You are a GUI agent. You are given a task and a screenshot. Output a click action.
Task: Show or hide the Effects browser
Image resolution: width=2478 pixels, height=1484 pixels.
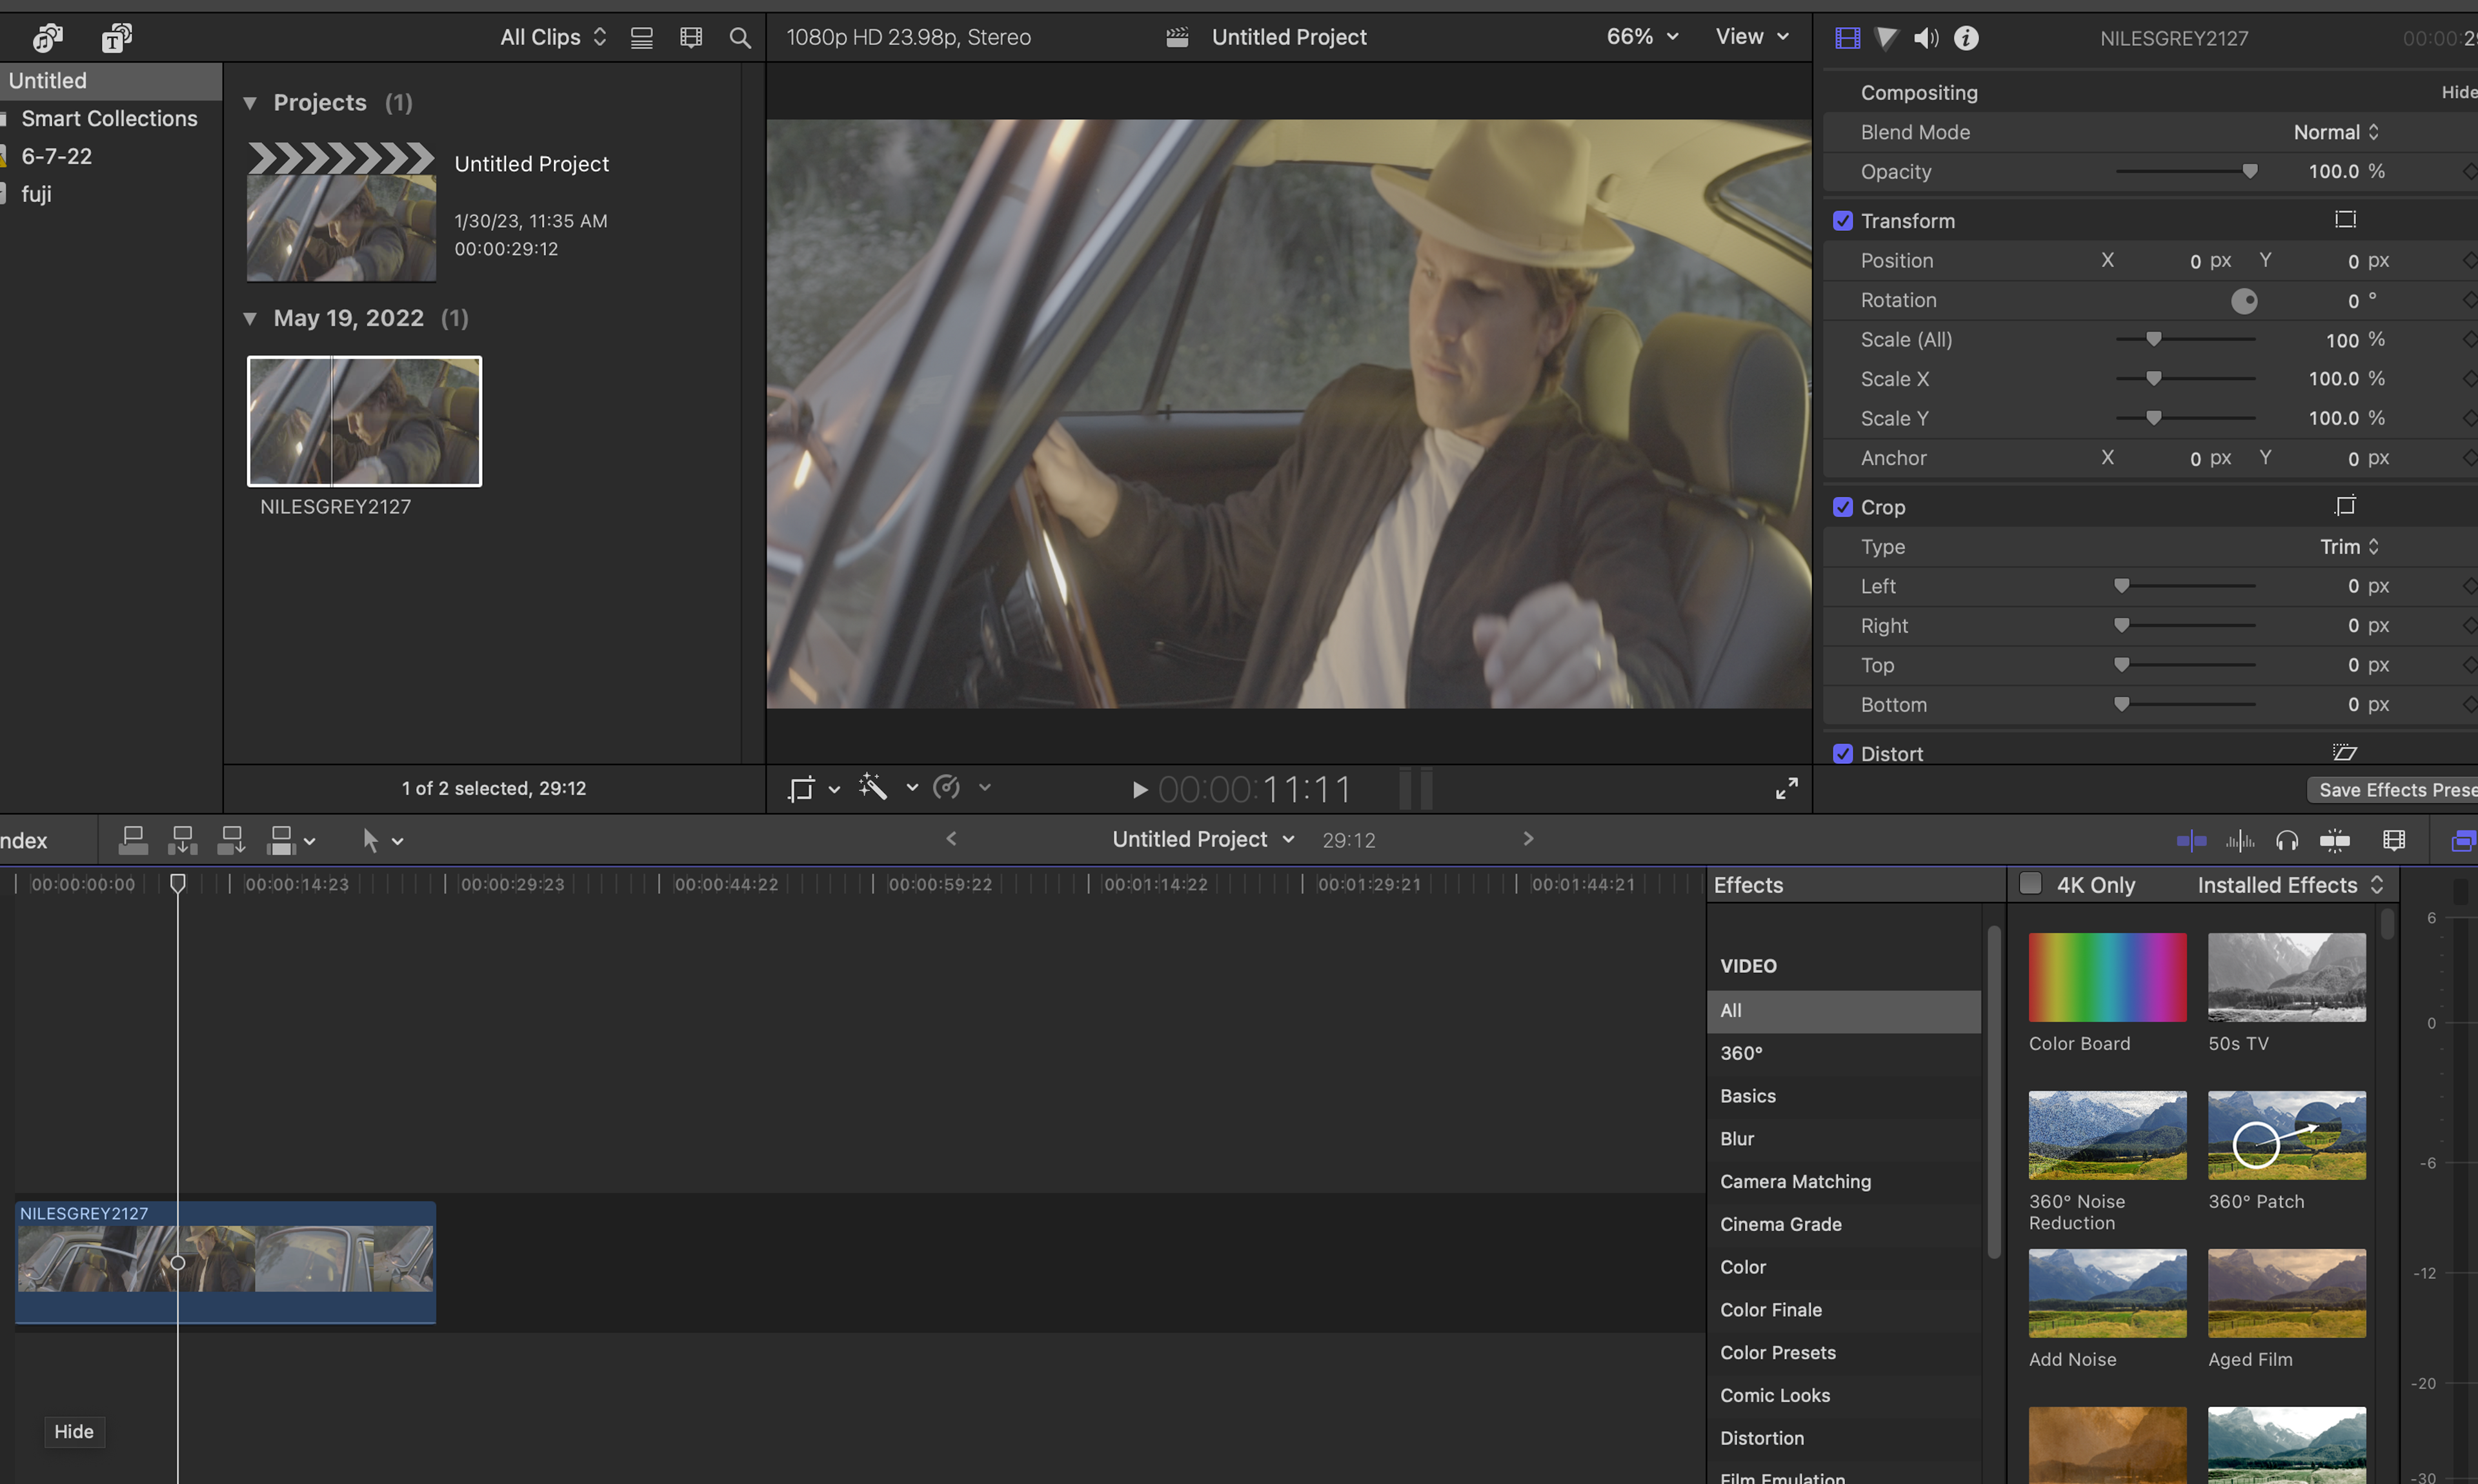tap(2464, 841)
